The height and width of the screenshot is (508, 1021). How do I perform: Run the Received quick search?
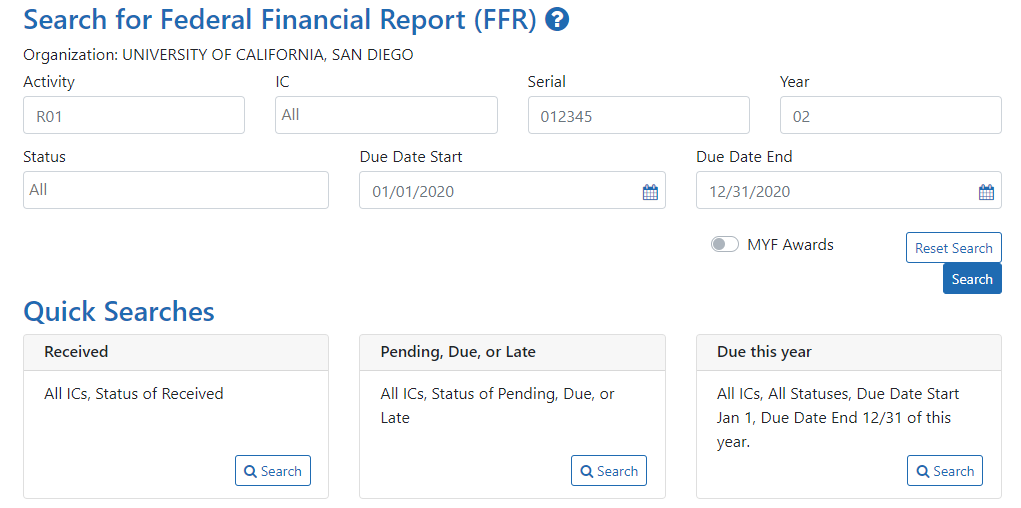[273, 471]
